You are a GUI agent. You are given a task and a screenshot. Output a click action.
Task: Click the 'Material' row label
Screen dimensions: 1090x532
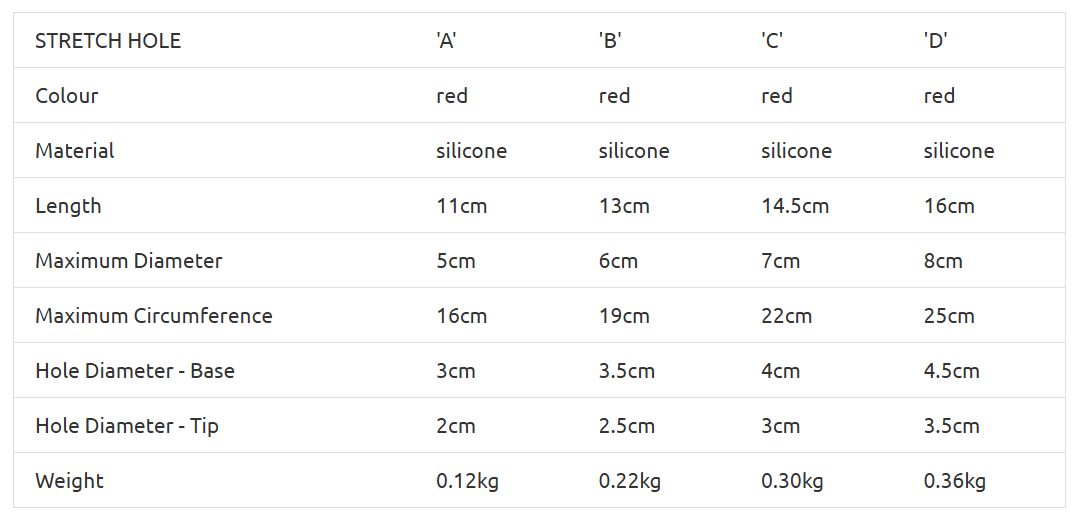(75, 151)
